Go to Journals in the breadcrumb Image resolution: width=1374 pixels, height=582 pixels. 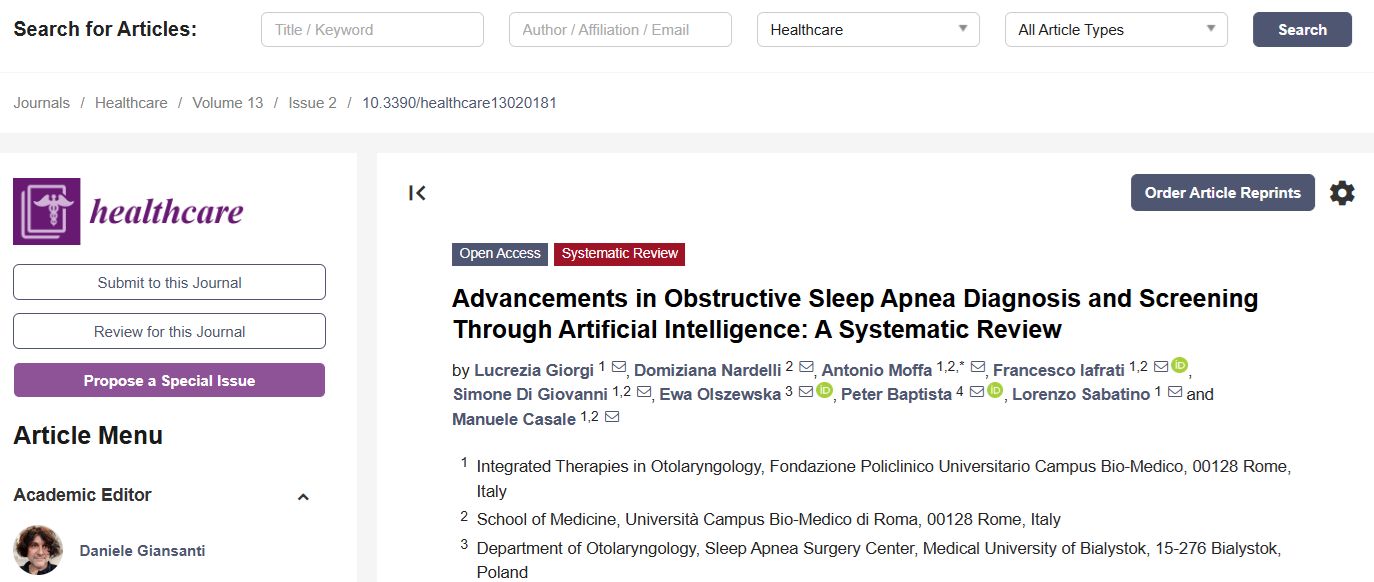[x=42, y=103]
